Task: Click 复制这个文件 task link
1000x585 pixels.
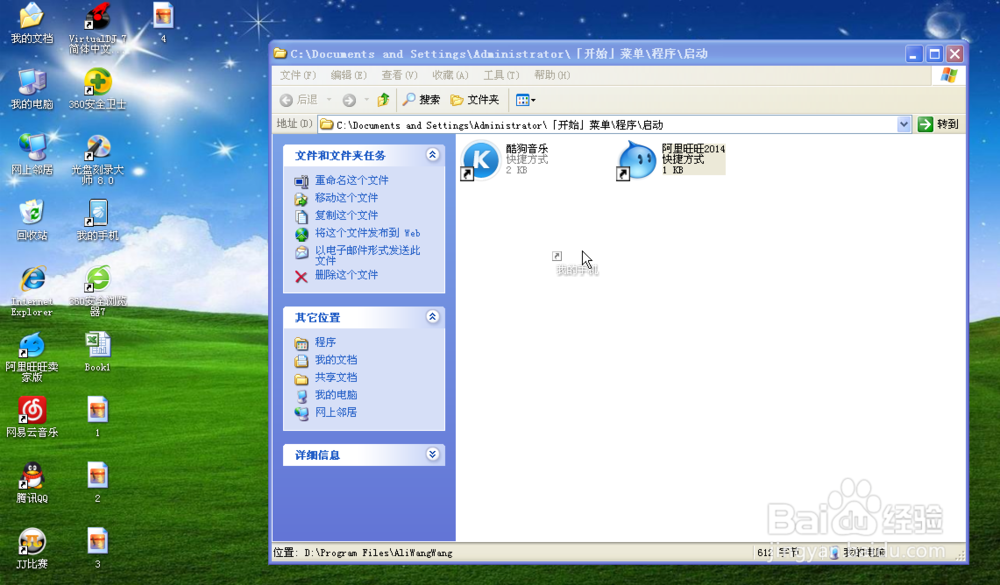Action: tap(346, 216)
